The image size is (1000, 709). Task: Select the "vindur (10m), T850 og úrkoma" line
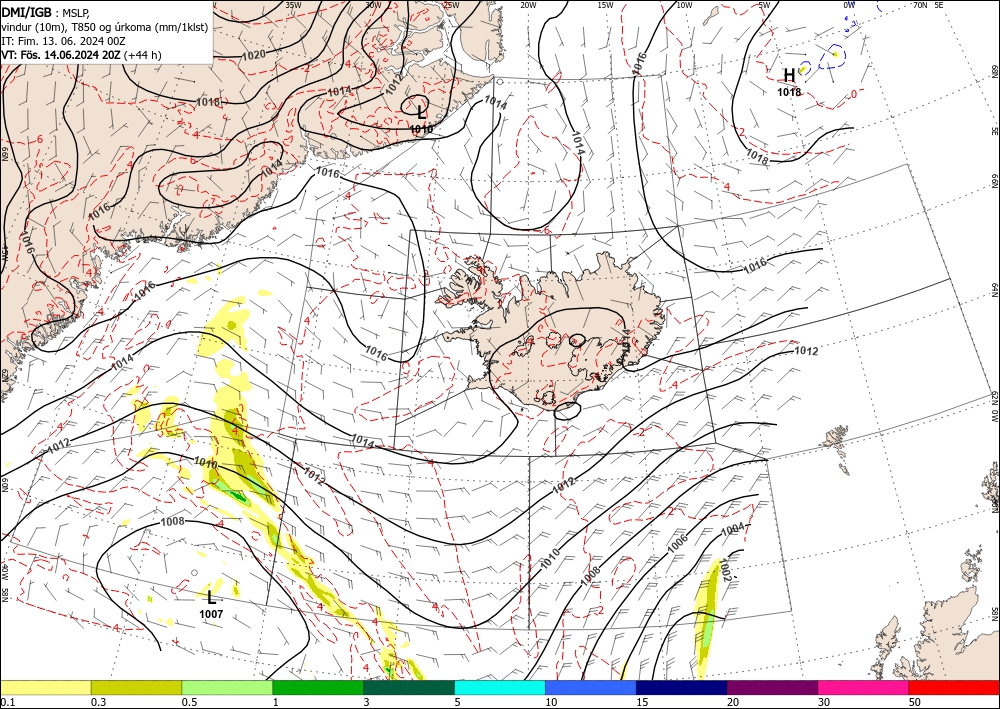point(105,26)
